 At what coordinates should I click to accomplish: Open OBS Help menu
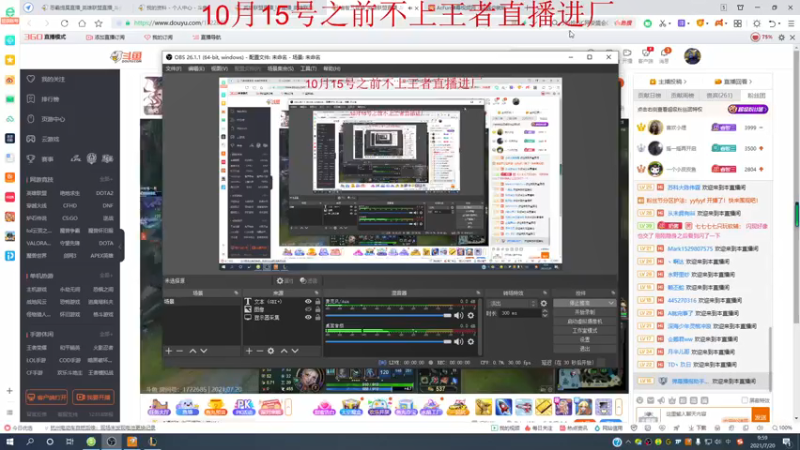[331, 68]
